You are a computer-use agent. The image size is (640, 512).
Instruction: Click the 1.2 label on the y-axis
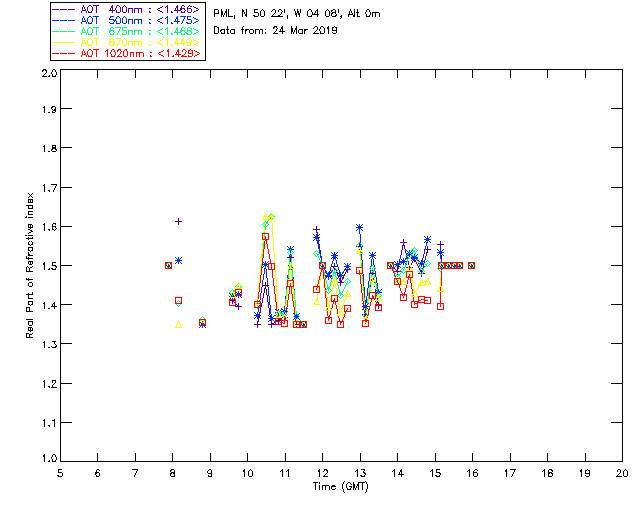[49, 384]
